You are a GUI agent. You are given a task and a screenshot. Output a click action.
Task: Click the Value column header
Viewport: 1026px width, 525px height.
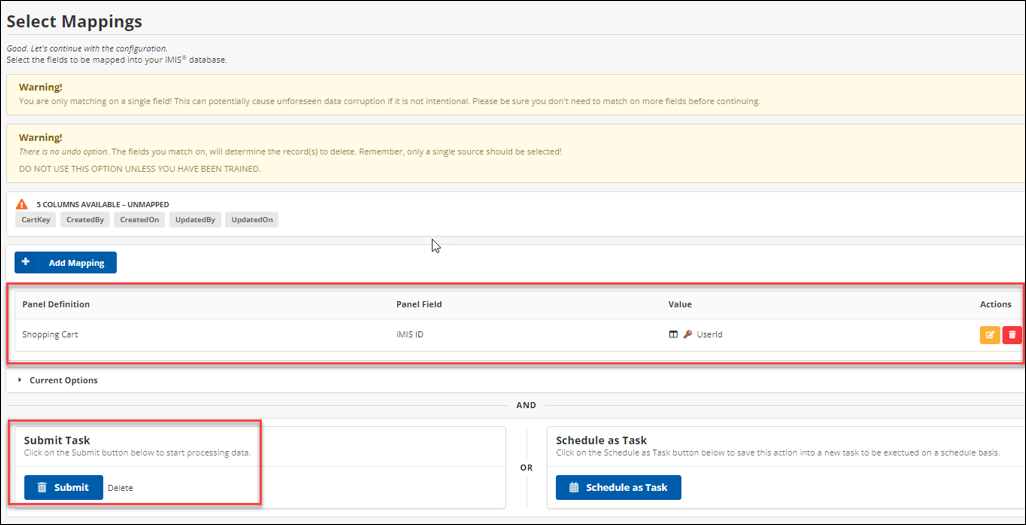click(x=680, y=304)
